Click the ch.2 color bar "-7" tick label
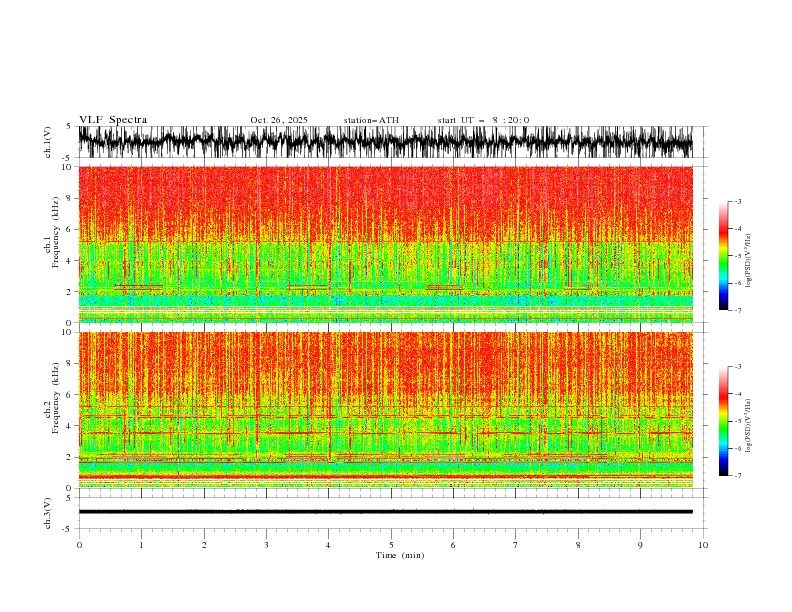This screenshot has width=792, height=612. click(738, 475)
